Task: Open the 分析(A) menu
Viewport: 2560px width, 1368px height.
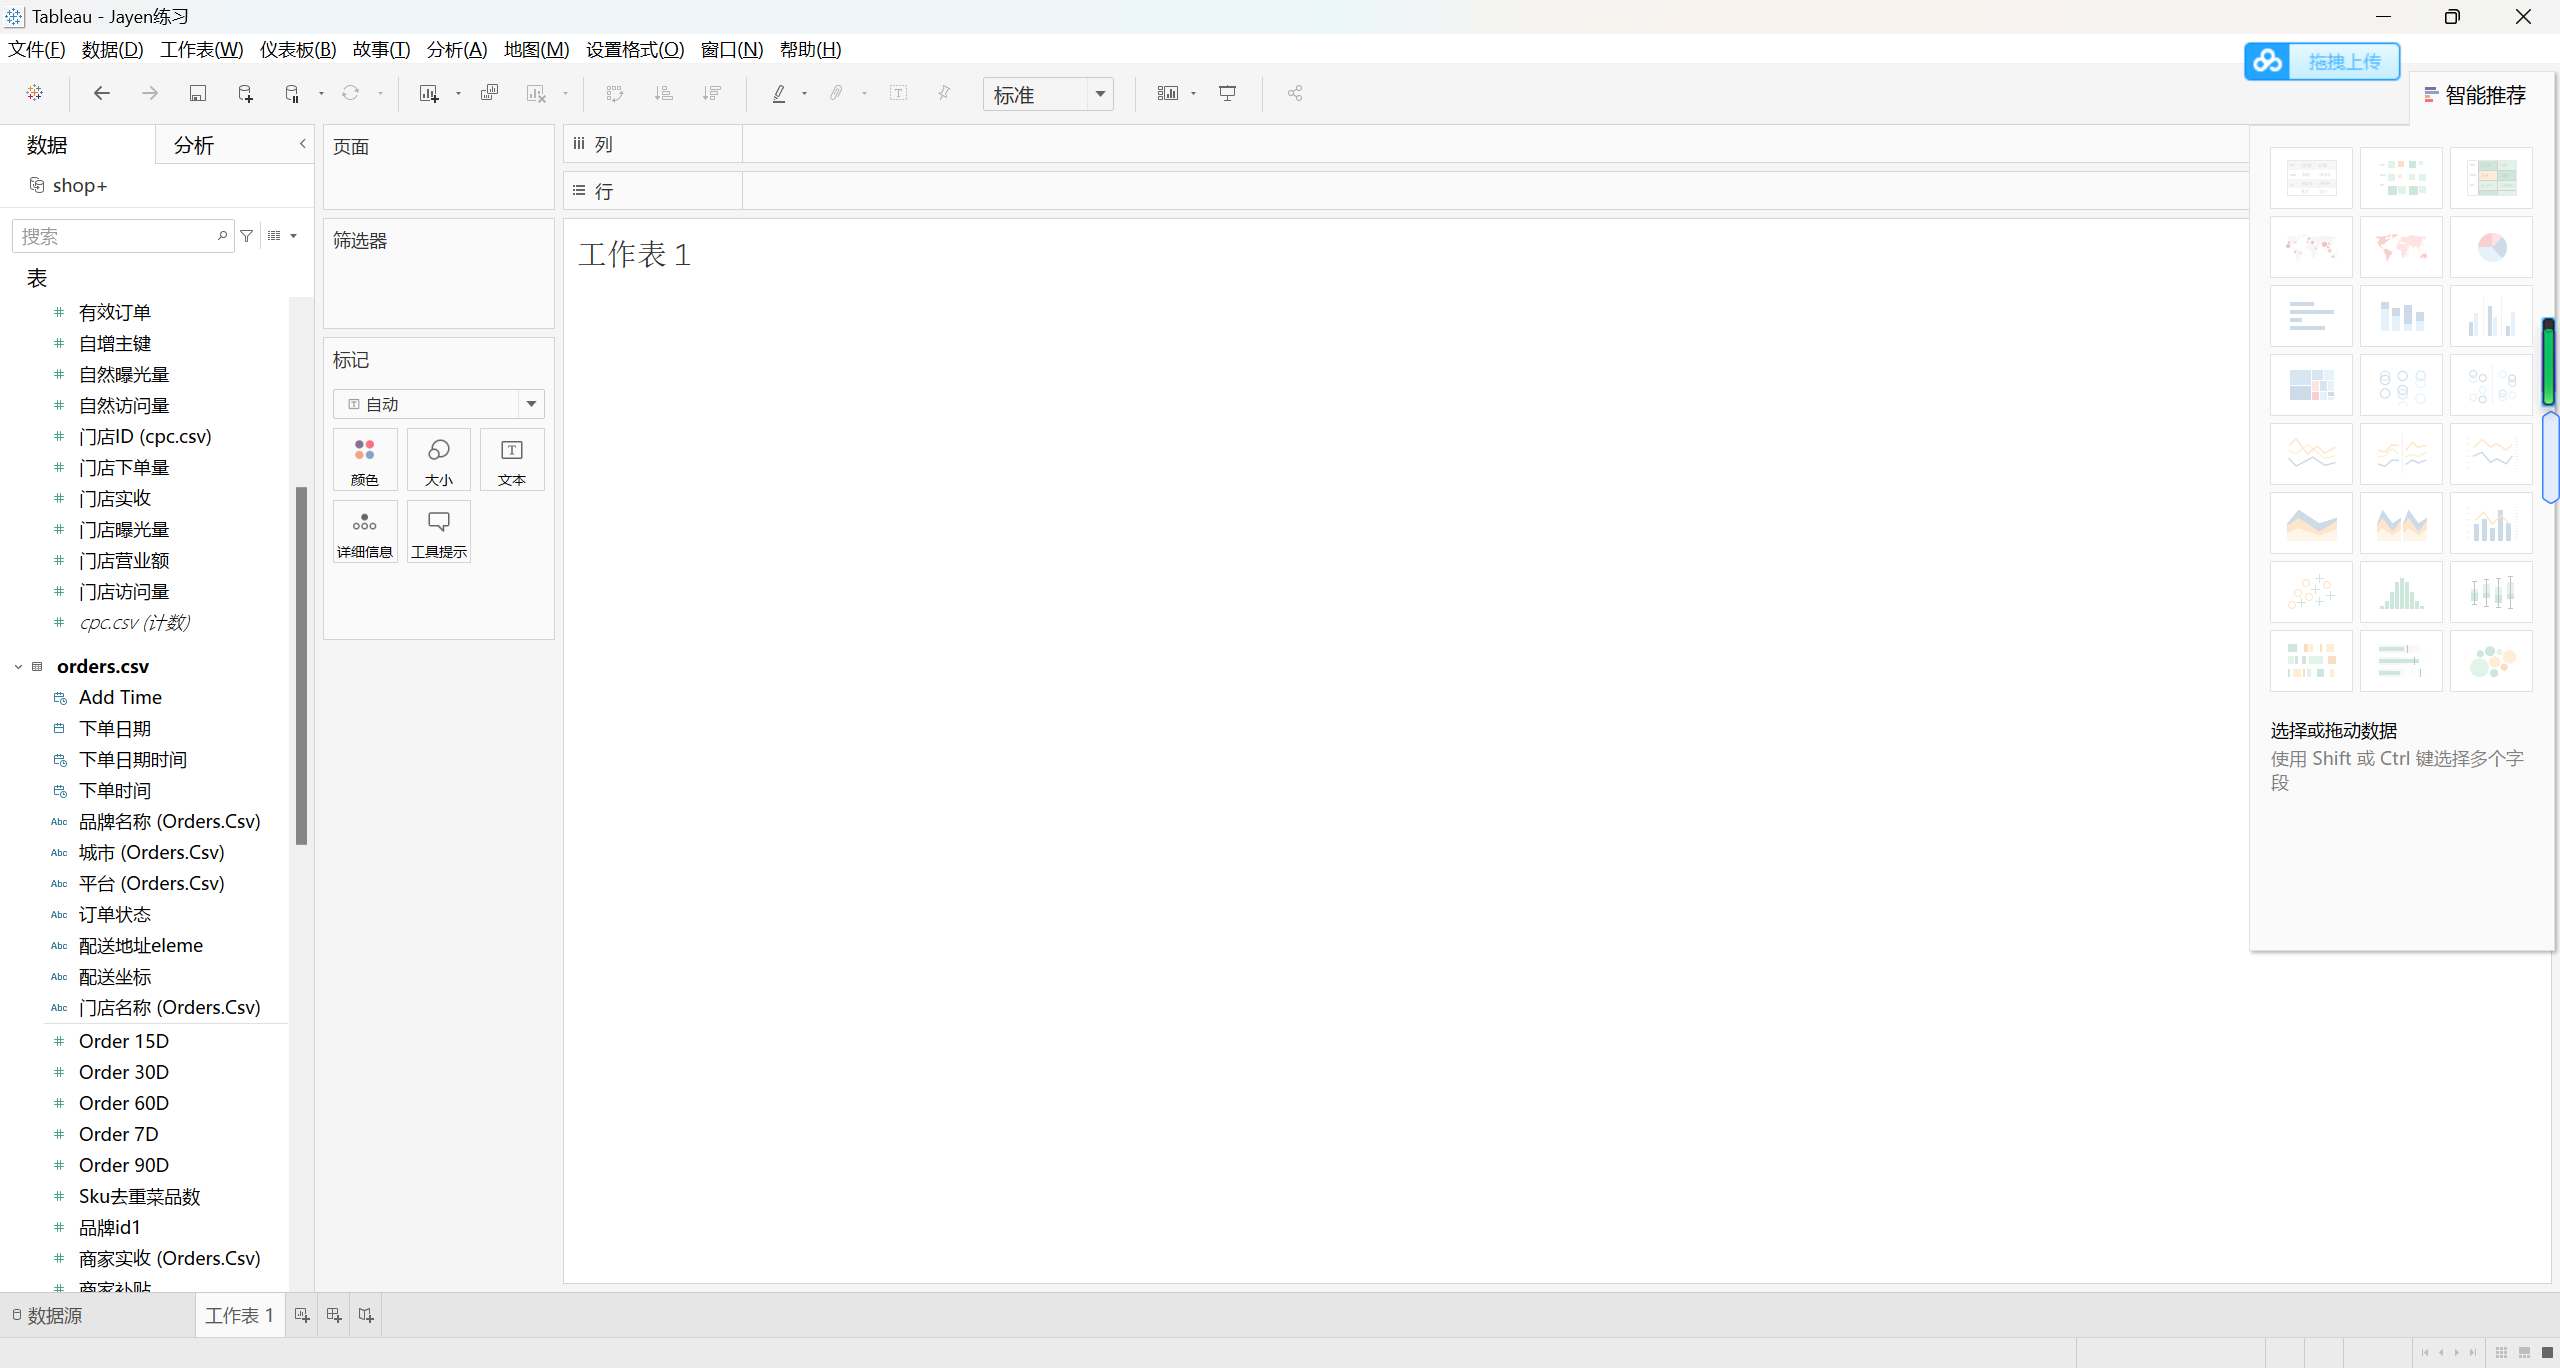Action: click(x=456, y=49)
